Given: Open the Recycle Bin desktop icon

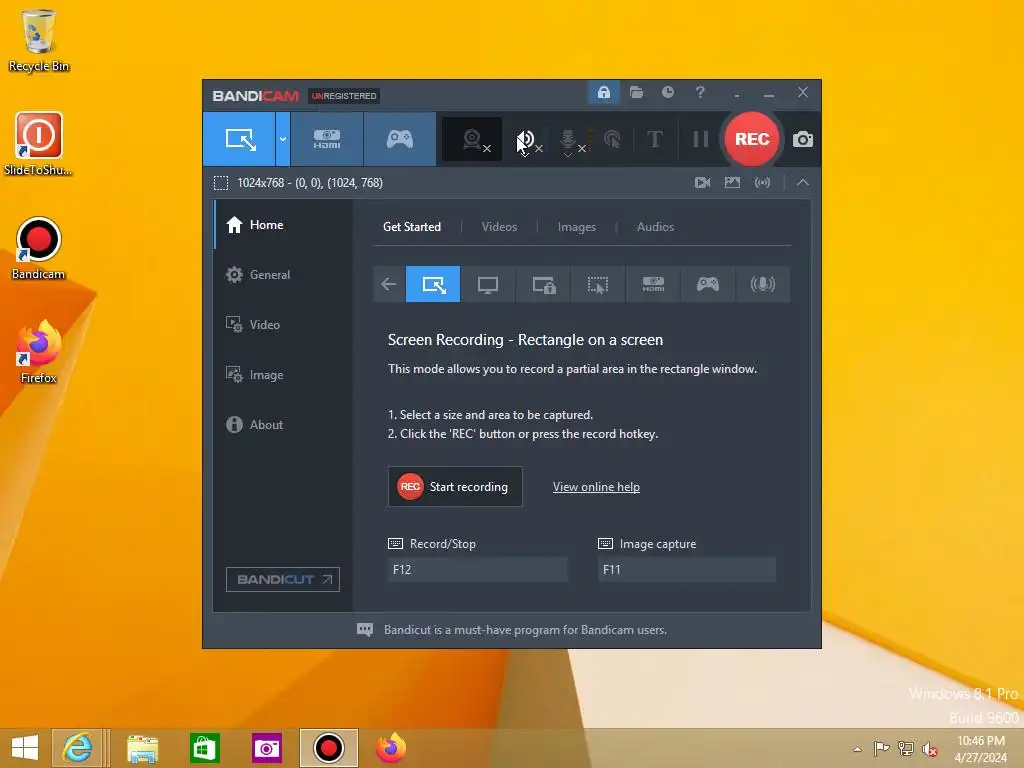Looking at the screenshot, I should (x=39, y=40).
